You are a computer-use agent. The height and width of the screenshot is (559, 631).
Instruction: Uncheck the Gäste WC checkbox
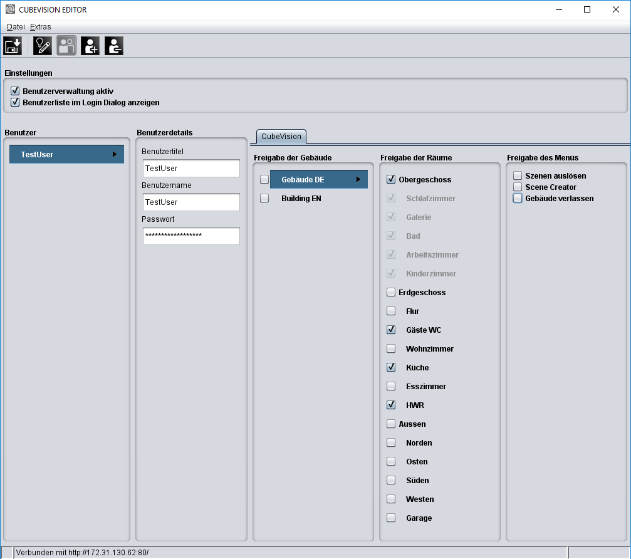(391, 330)
